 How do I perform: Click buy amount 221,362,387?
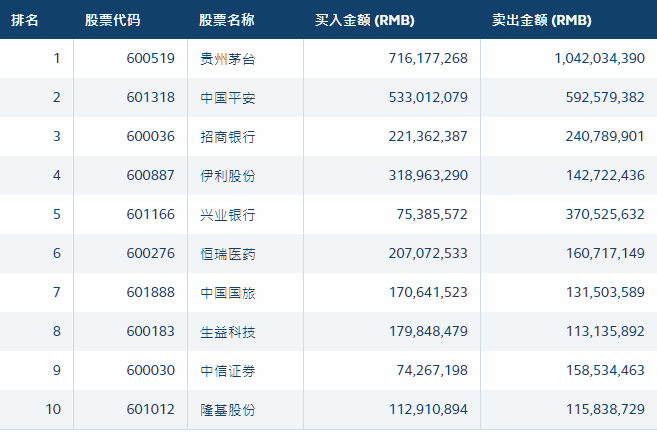[428, 136]
